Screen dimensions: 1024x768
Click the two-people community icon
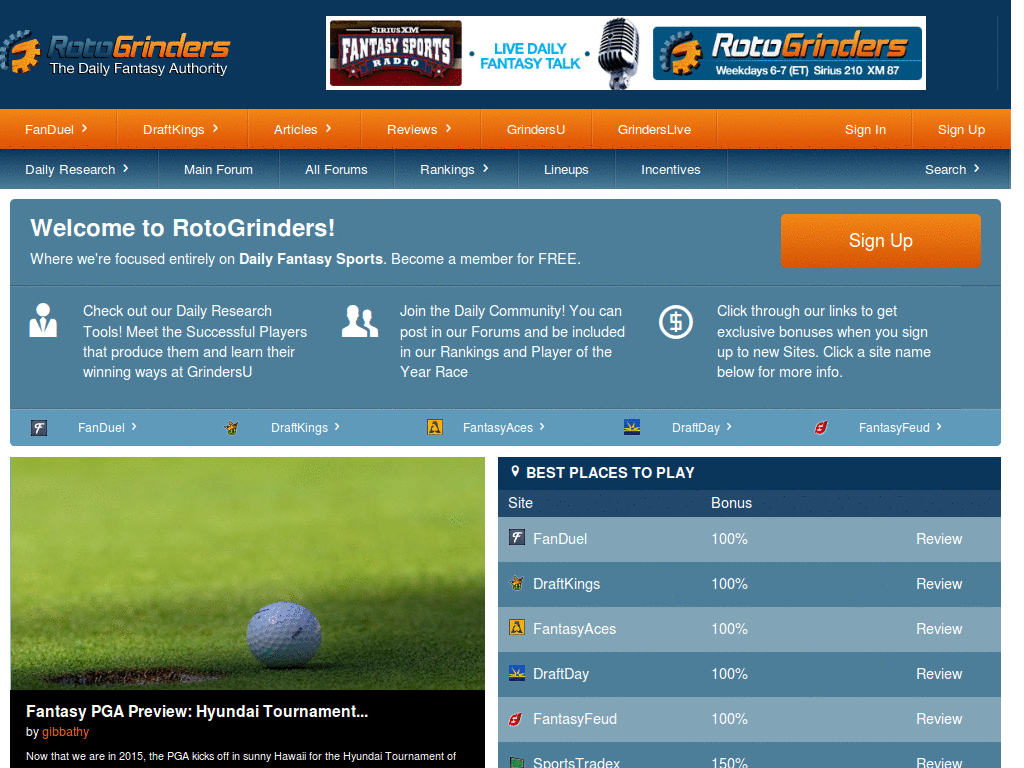coord(360,321)
